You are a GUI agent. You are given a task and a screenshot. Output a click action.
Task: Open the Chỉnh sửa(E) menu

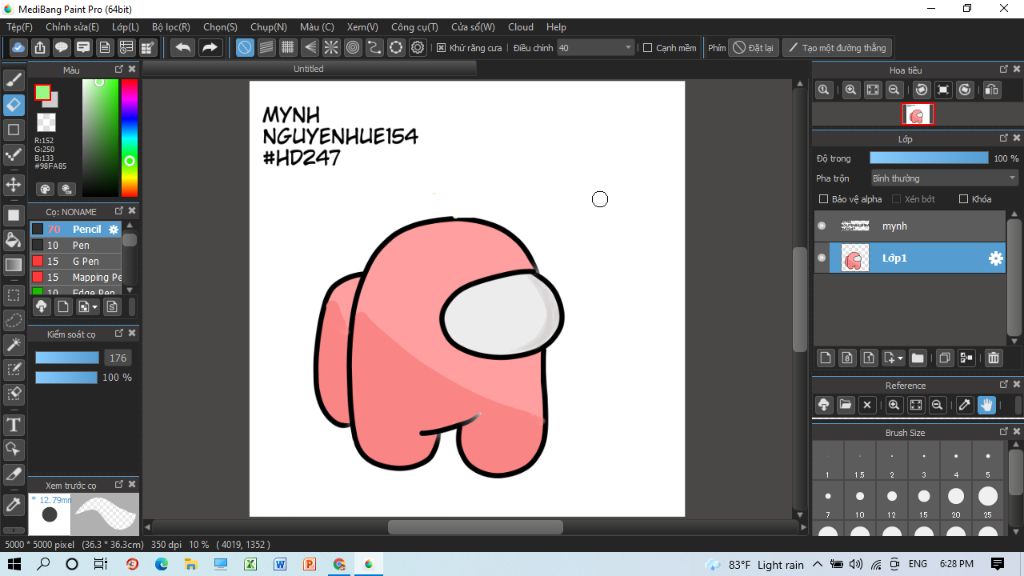(72, 27)
